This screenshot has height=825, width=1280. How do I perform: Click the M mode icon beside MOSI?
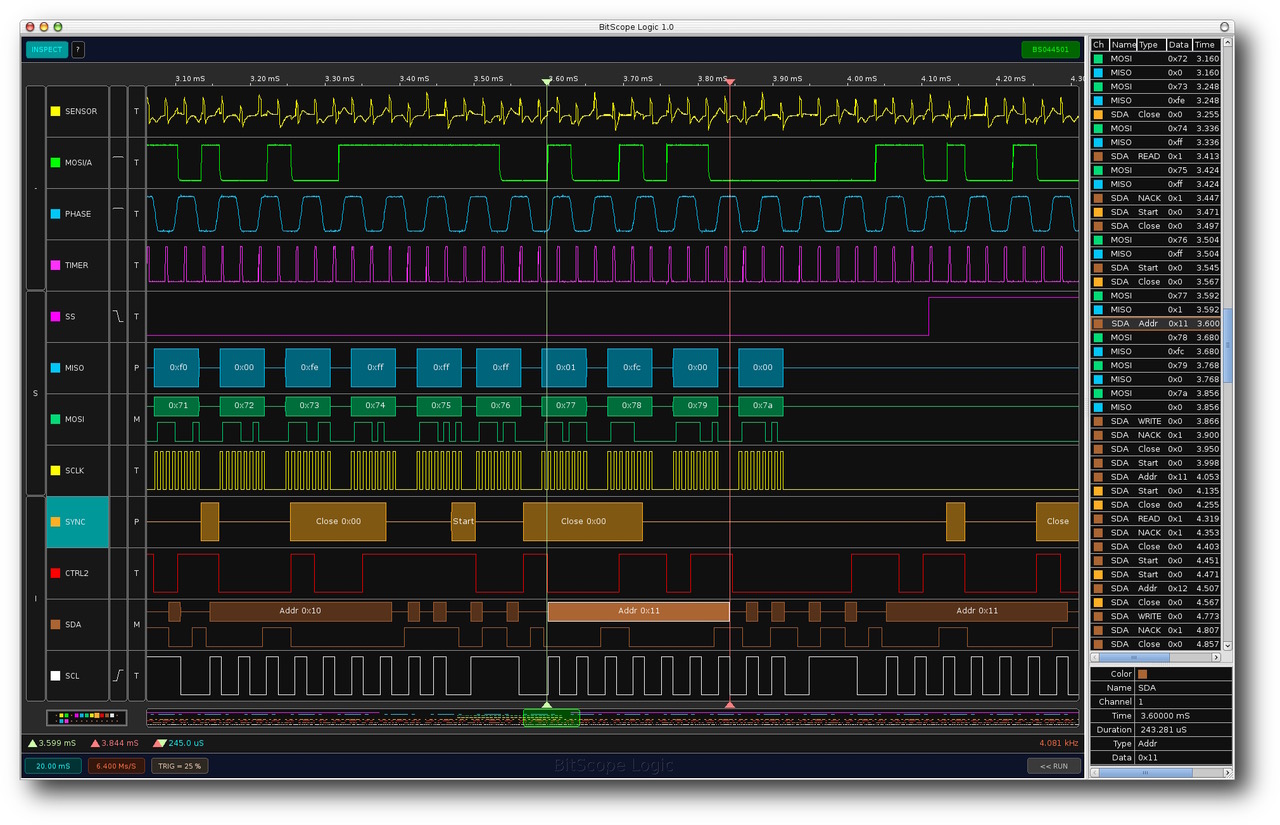coord(136,418)
